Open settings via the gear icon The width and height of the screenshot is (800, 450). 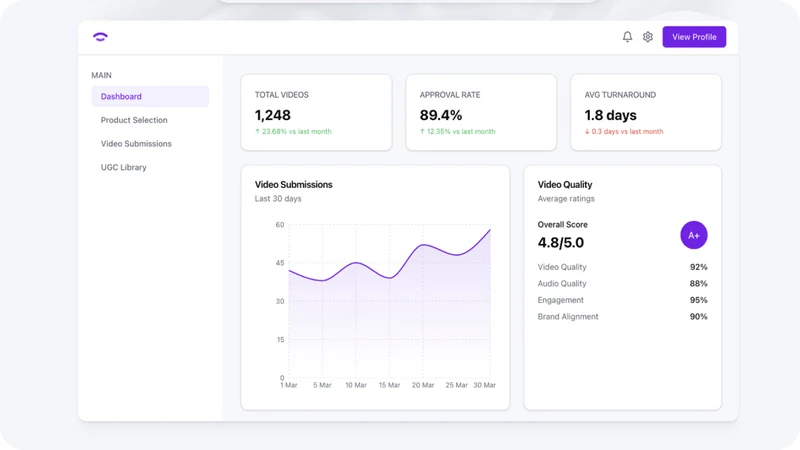(x=647, y=37)
